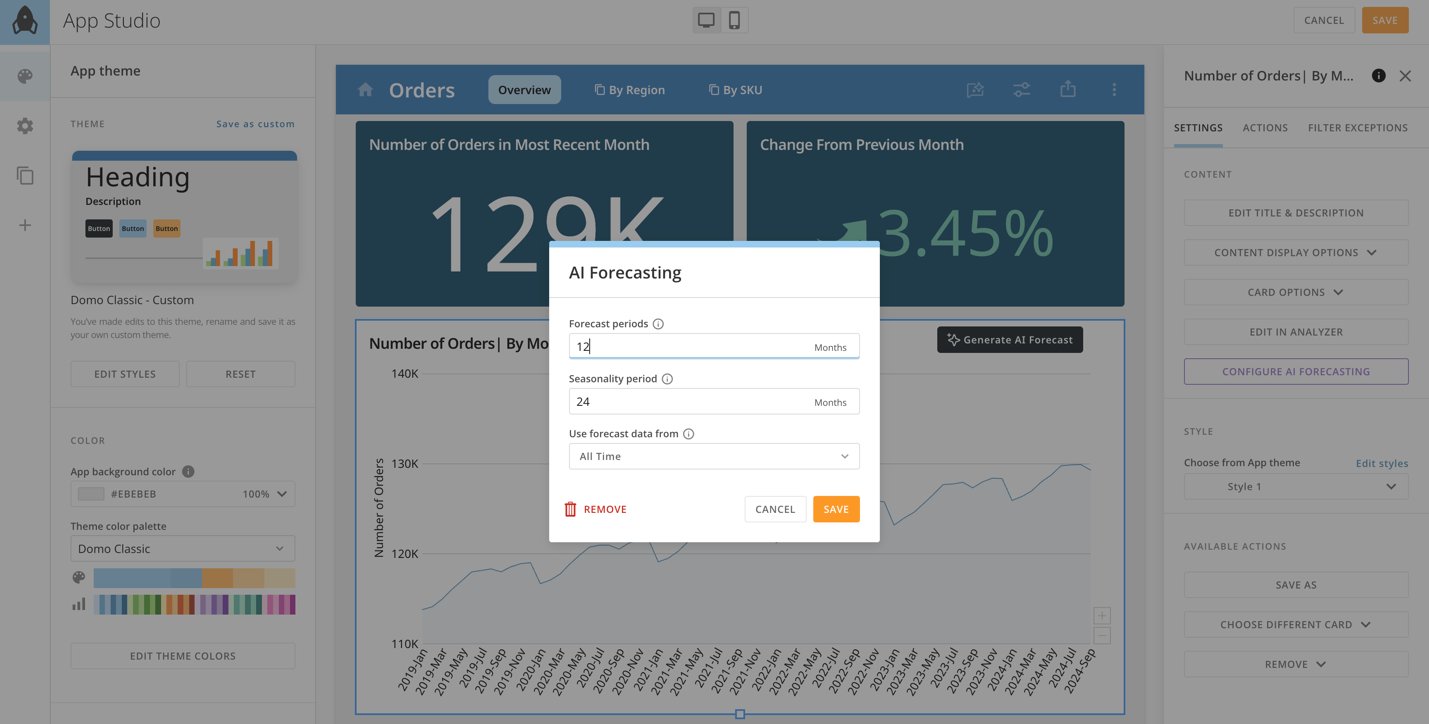The image size is (1429, 724).
Task: Click the edit page icon in Orders header
Action: (975, 90)
